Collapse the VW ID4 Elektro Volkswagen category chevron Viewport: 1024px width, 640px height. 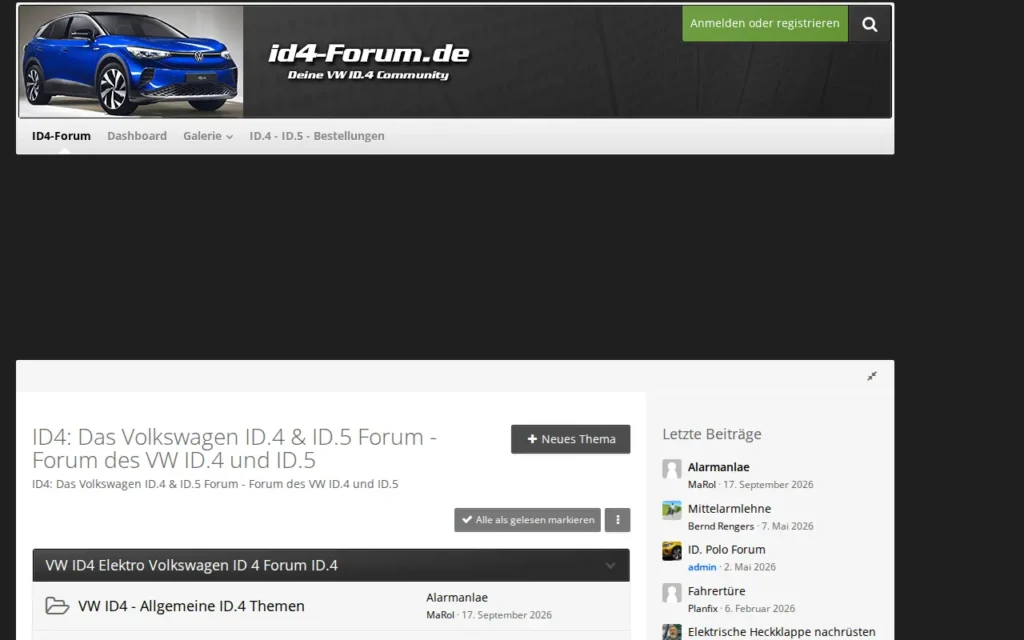[610, 566]
